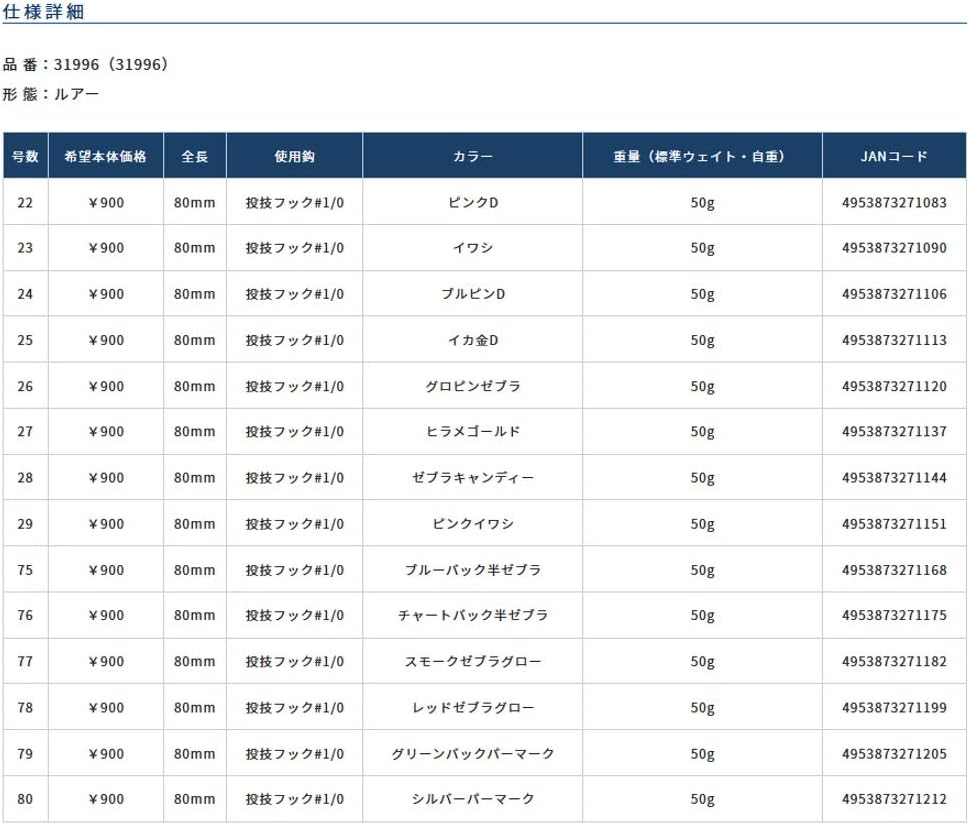
Task: Click number cell 22
Action: coord(25,202)
